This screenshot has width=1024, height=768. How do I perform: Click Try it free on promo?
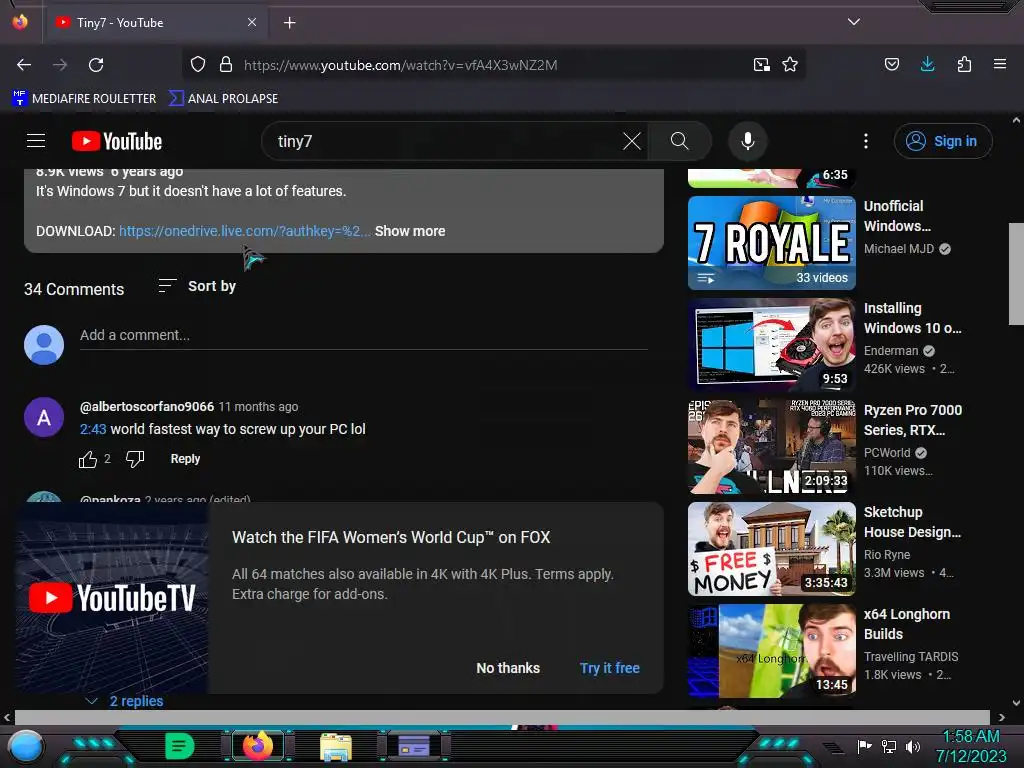point(610,668)
